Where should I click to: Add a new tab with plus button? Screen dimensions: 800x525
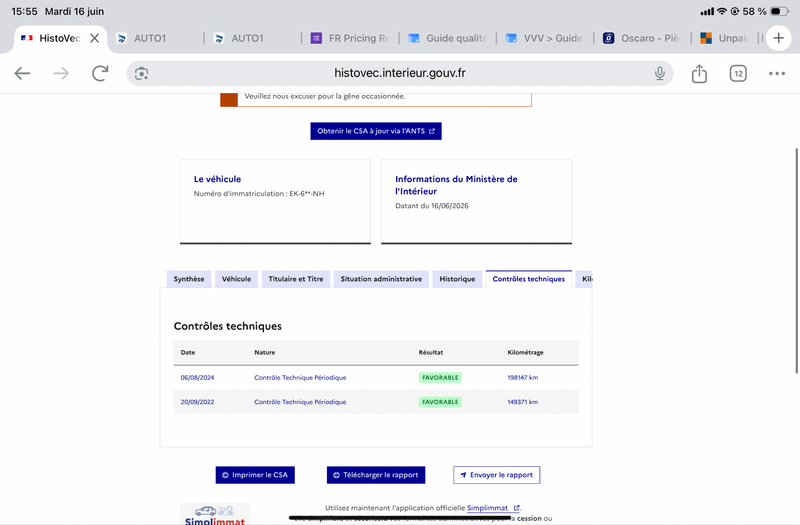[x=778, y=38]
